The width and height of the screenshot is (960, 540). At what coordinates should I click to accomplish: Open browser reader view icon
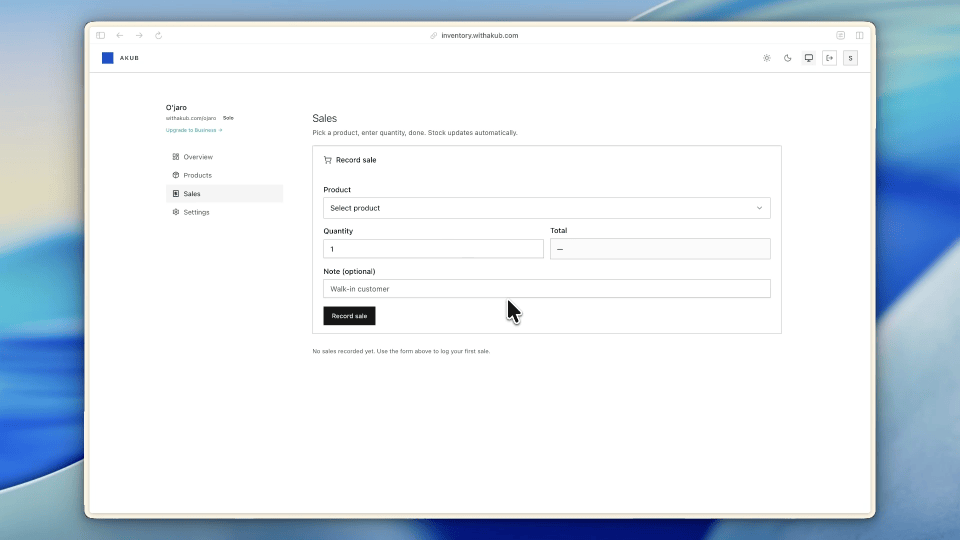841,36
